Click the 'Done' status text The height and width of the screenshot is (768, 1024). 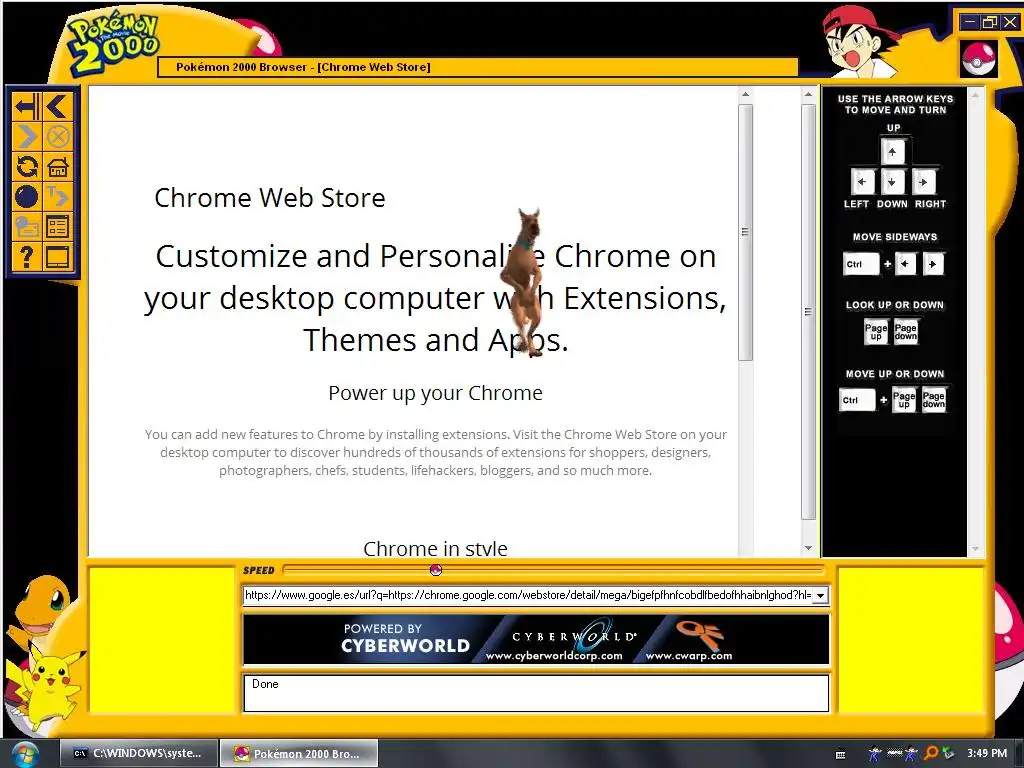[x=265, y=684]
